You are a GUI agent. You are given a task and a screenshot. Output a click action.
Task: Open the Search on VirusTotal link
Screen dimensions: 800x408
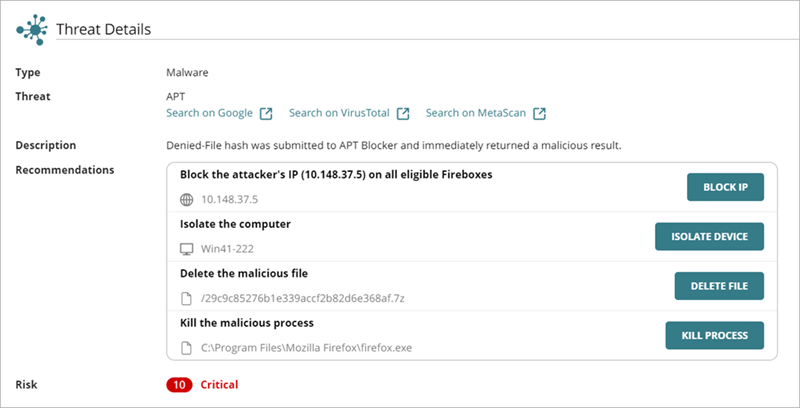[340, 113]
